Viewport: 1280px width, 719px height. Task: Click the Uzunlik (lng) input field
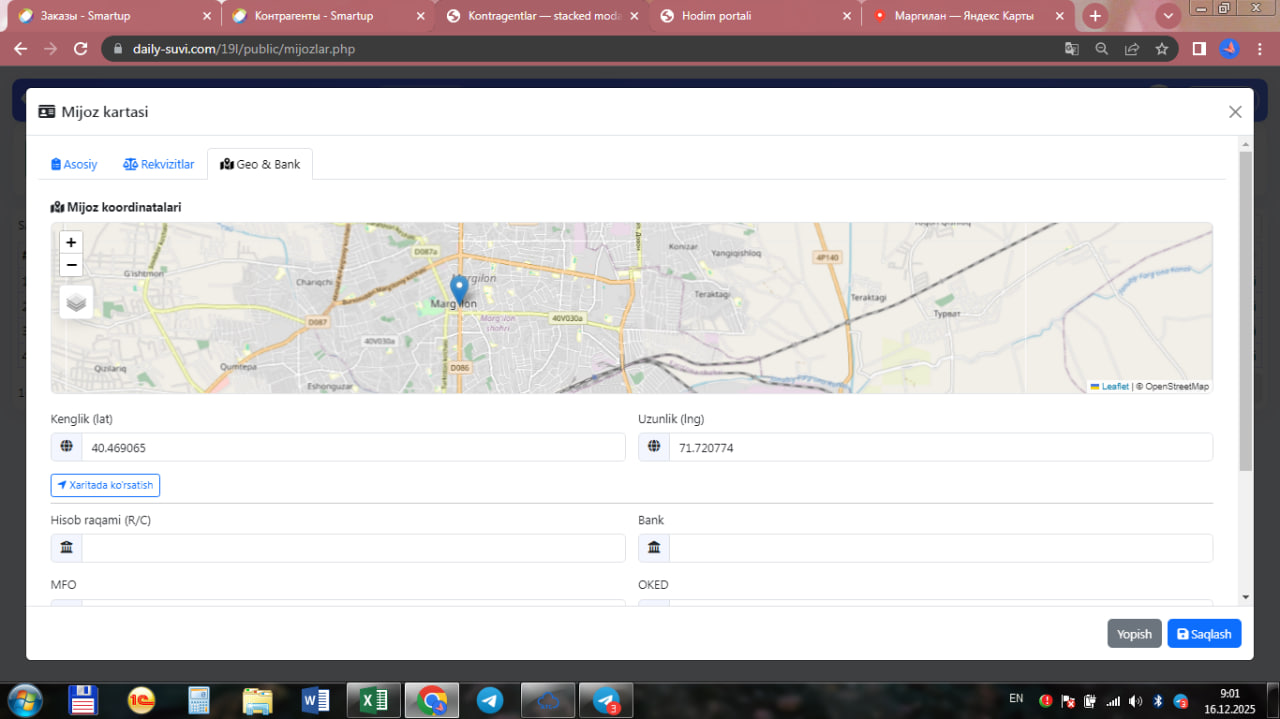pos(939,448)
